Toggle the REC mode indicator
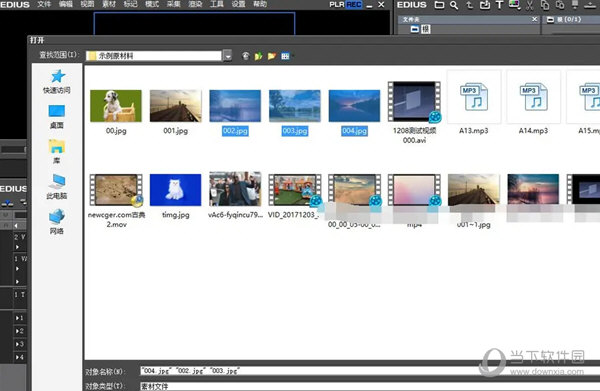 click(354, 5)
